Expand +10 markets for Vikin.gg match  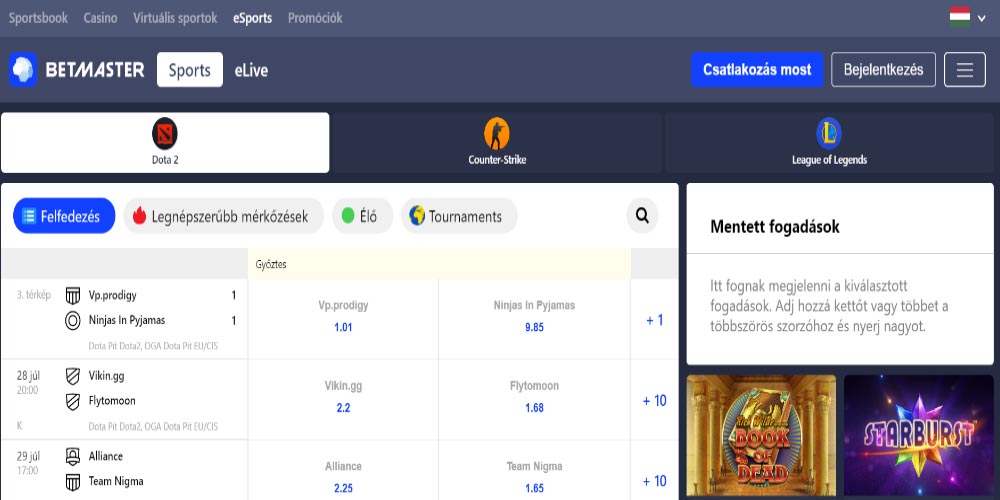click(654, 400)
